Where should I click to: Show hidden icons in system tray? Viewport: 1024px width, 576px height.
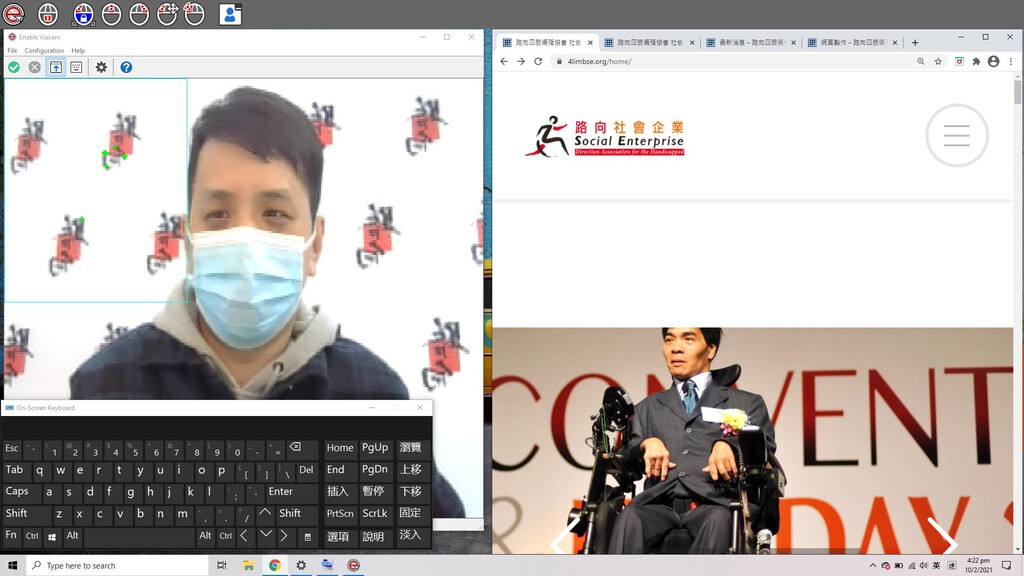click(x=872, y=565)
